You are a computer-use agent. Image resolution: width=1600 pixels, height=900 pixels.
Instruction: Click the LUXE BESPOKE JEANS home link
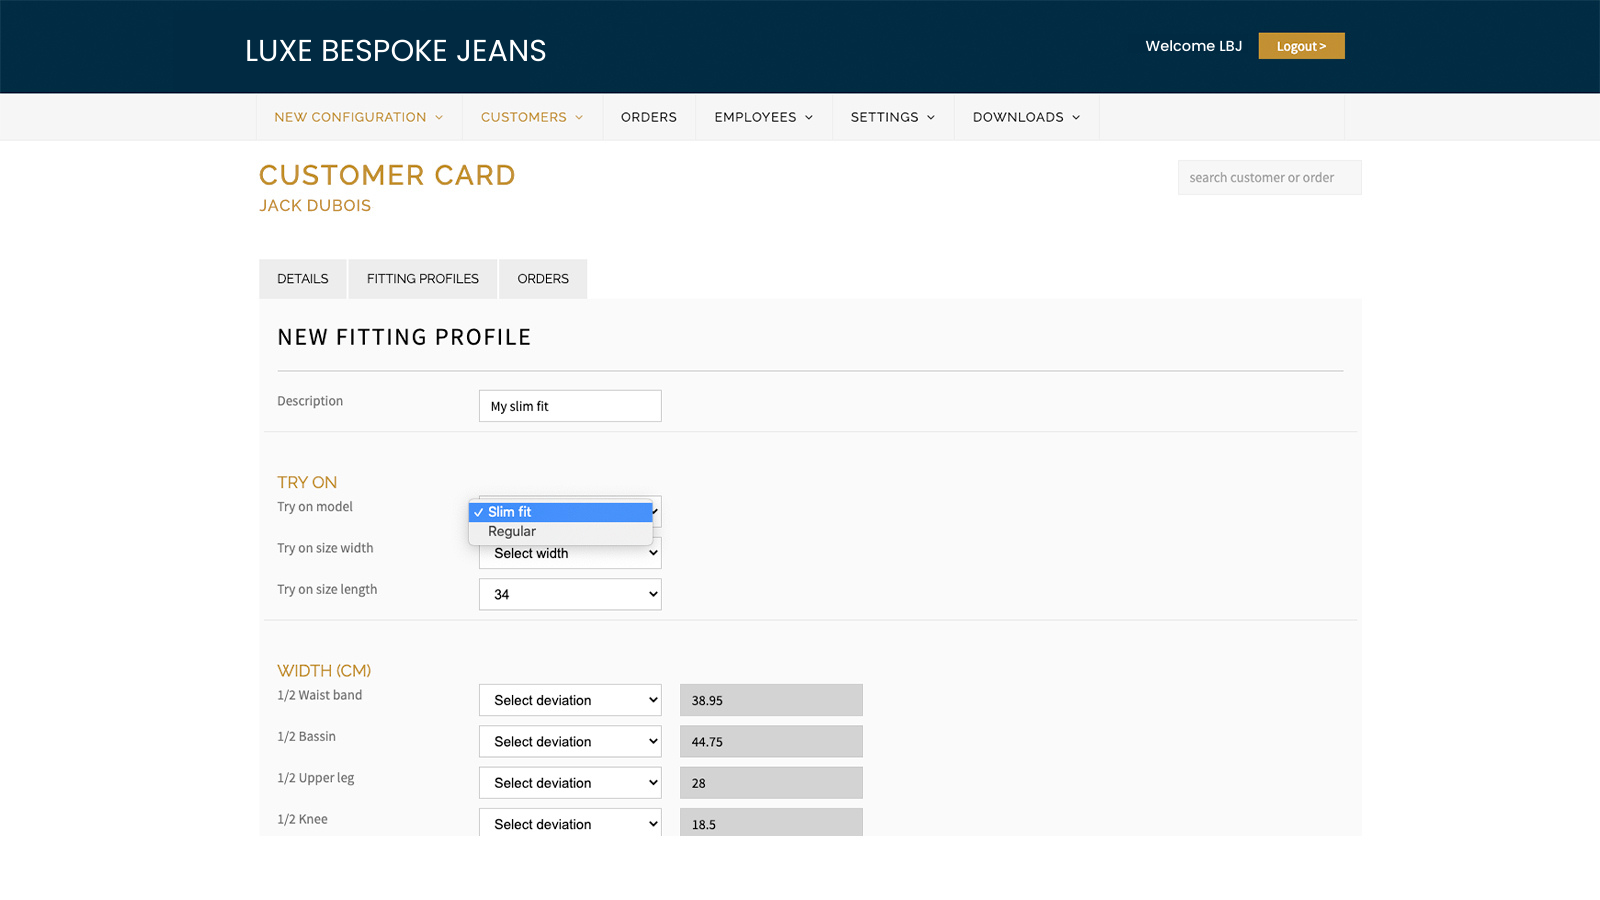[395, 50]
